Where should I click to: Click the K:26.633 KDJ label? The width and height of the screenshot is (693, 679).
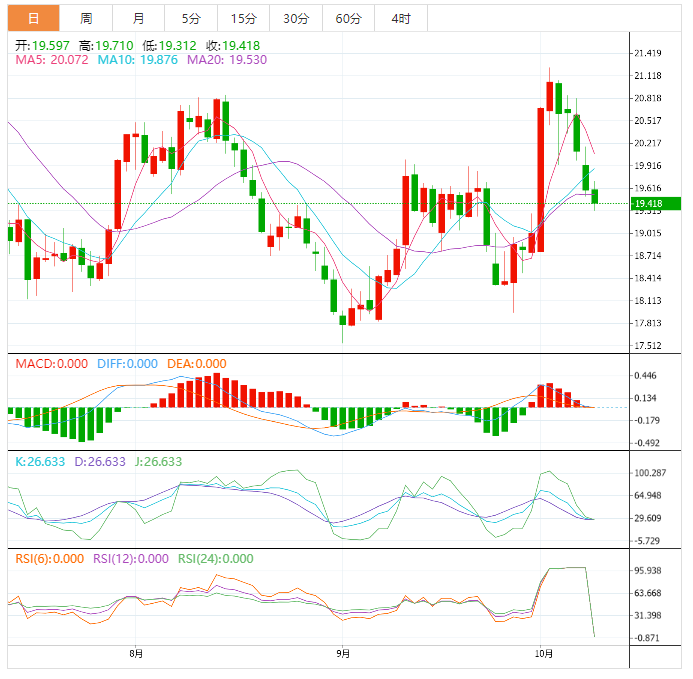pyautogui.click(x=40, y=462)
